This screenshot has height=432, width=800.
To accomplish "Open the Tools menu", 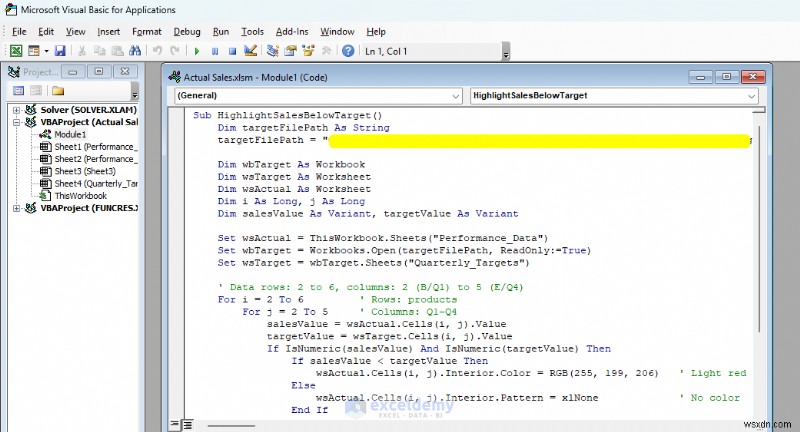I will tap(252, 32).
